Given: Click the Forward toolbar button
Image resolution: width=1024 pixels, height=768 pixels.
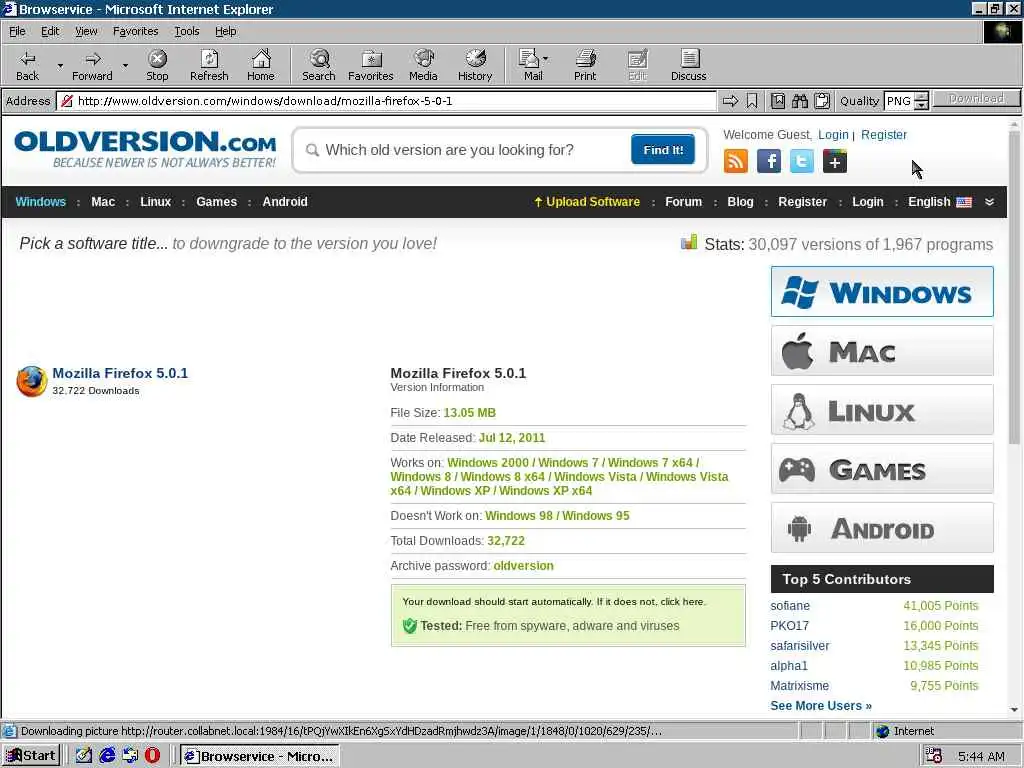Looking at the screenshot, I should 92,65.
